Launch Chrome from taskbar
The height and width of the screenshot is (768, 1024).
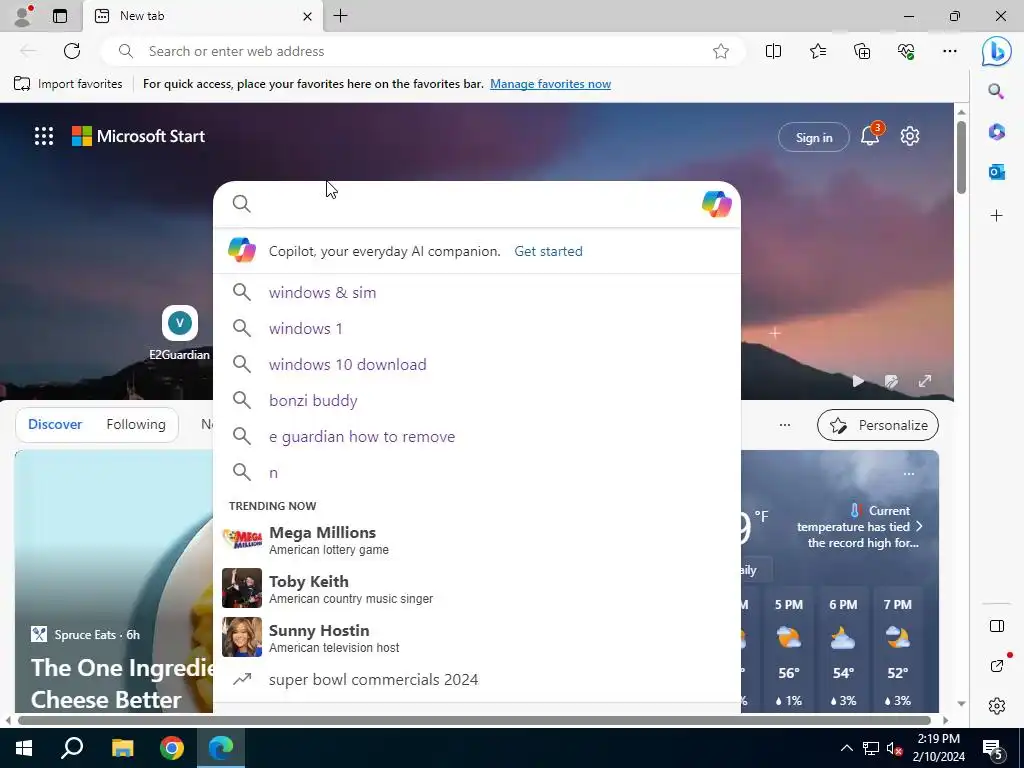tap(172, 748)
